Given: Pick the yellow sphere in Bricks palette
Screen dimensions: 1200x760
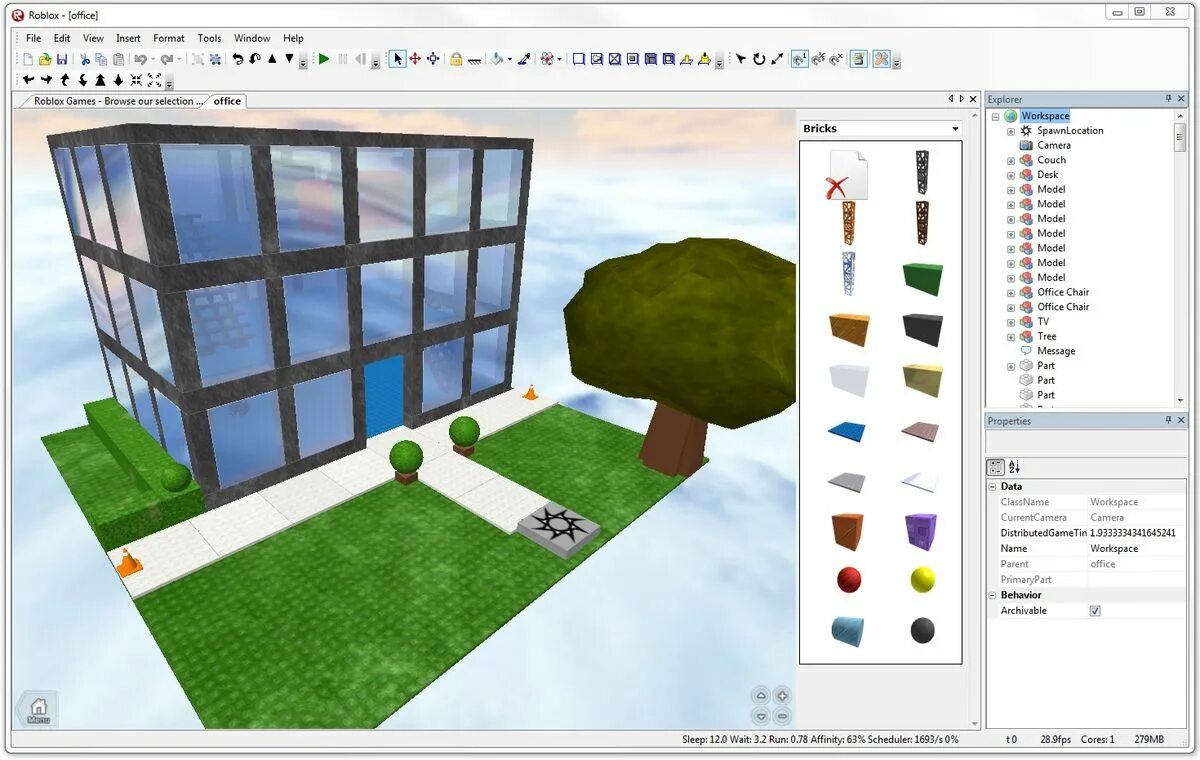Looking at the screenshot, I should pyautogui.click(x=923, y=579).
